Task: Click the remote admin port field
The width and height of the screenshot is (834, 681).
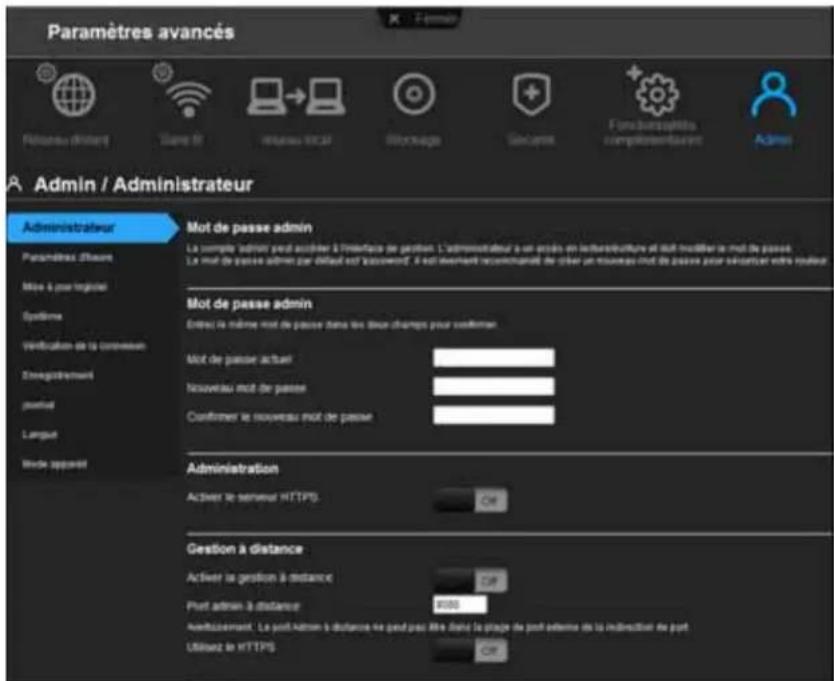Action: pos(460,605)
